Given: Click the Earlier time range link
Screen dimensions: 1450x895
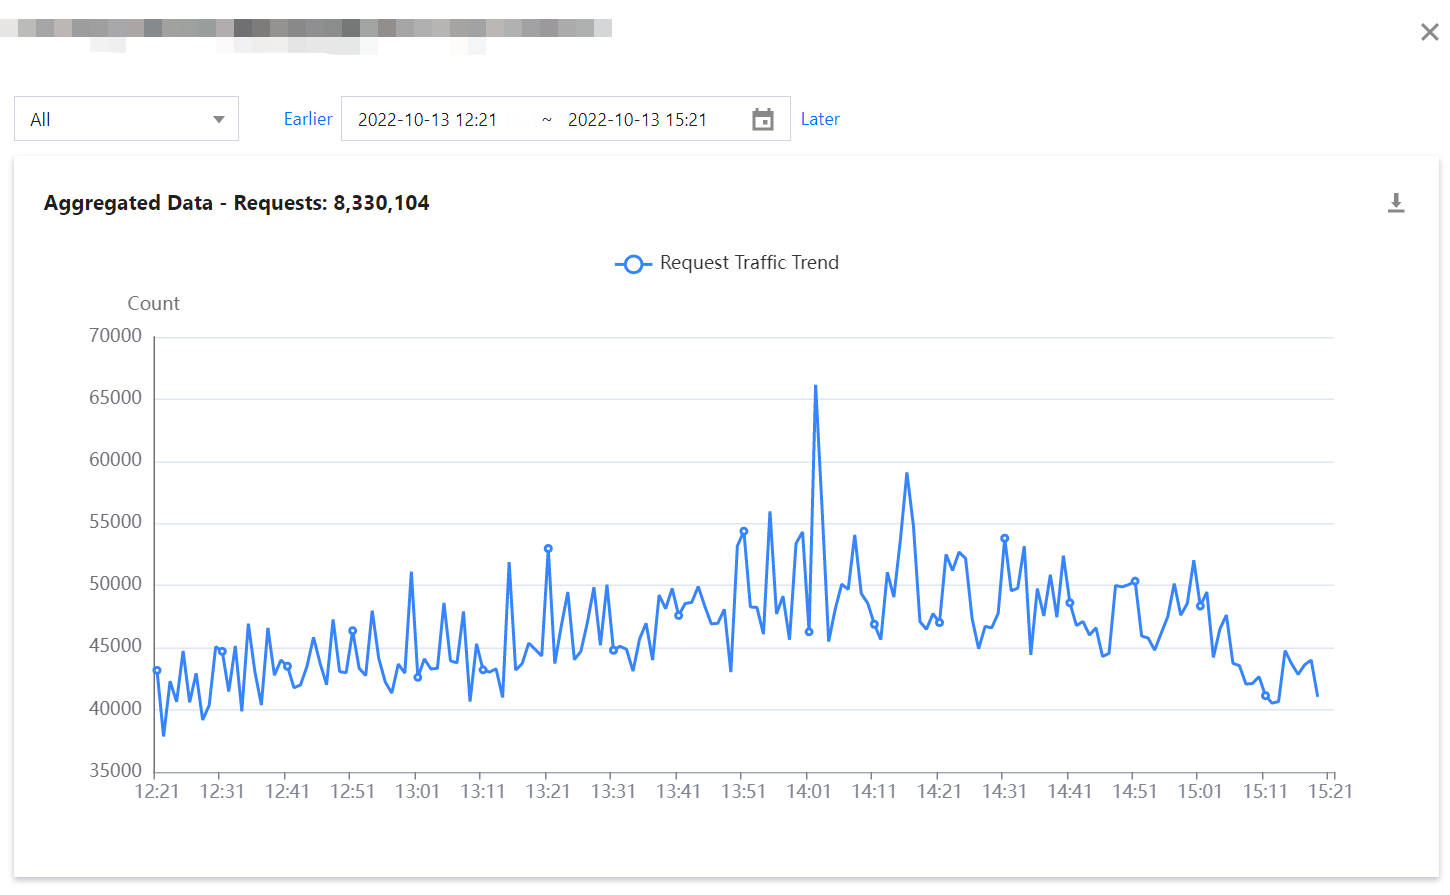Looking at the screenshot, I should pos(307,119).
